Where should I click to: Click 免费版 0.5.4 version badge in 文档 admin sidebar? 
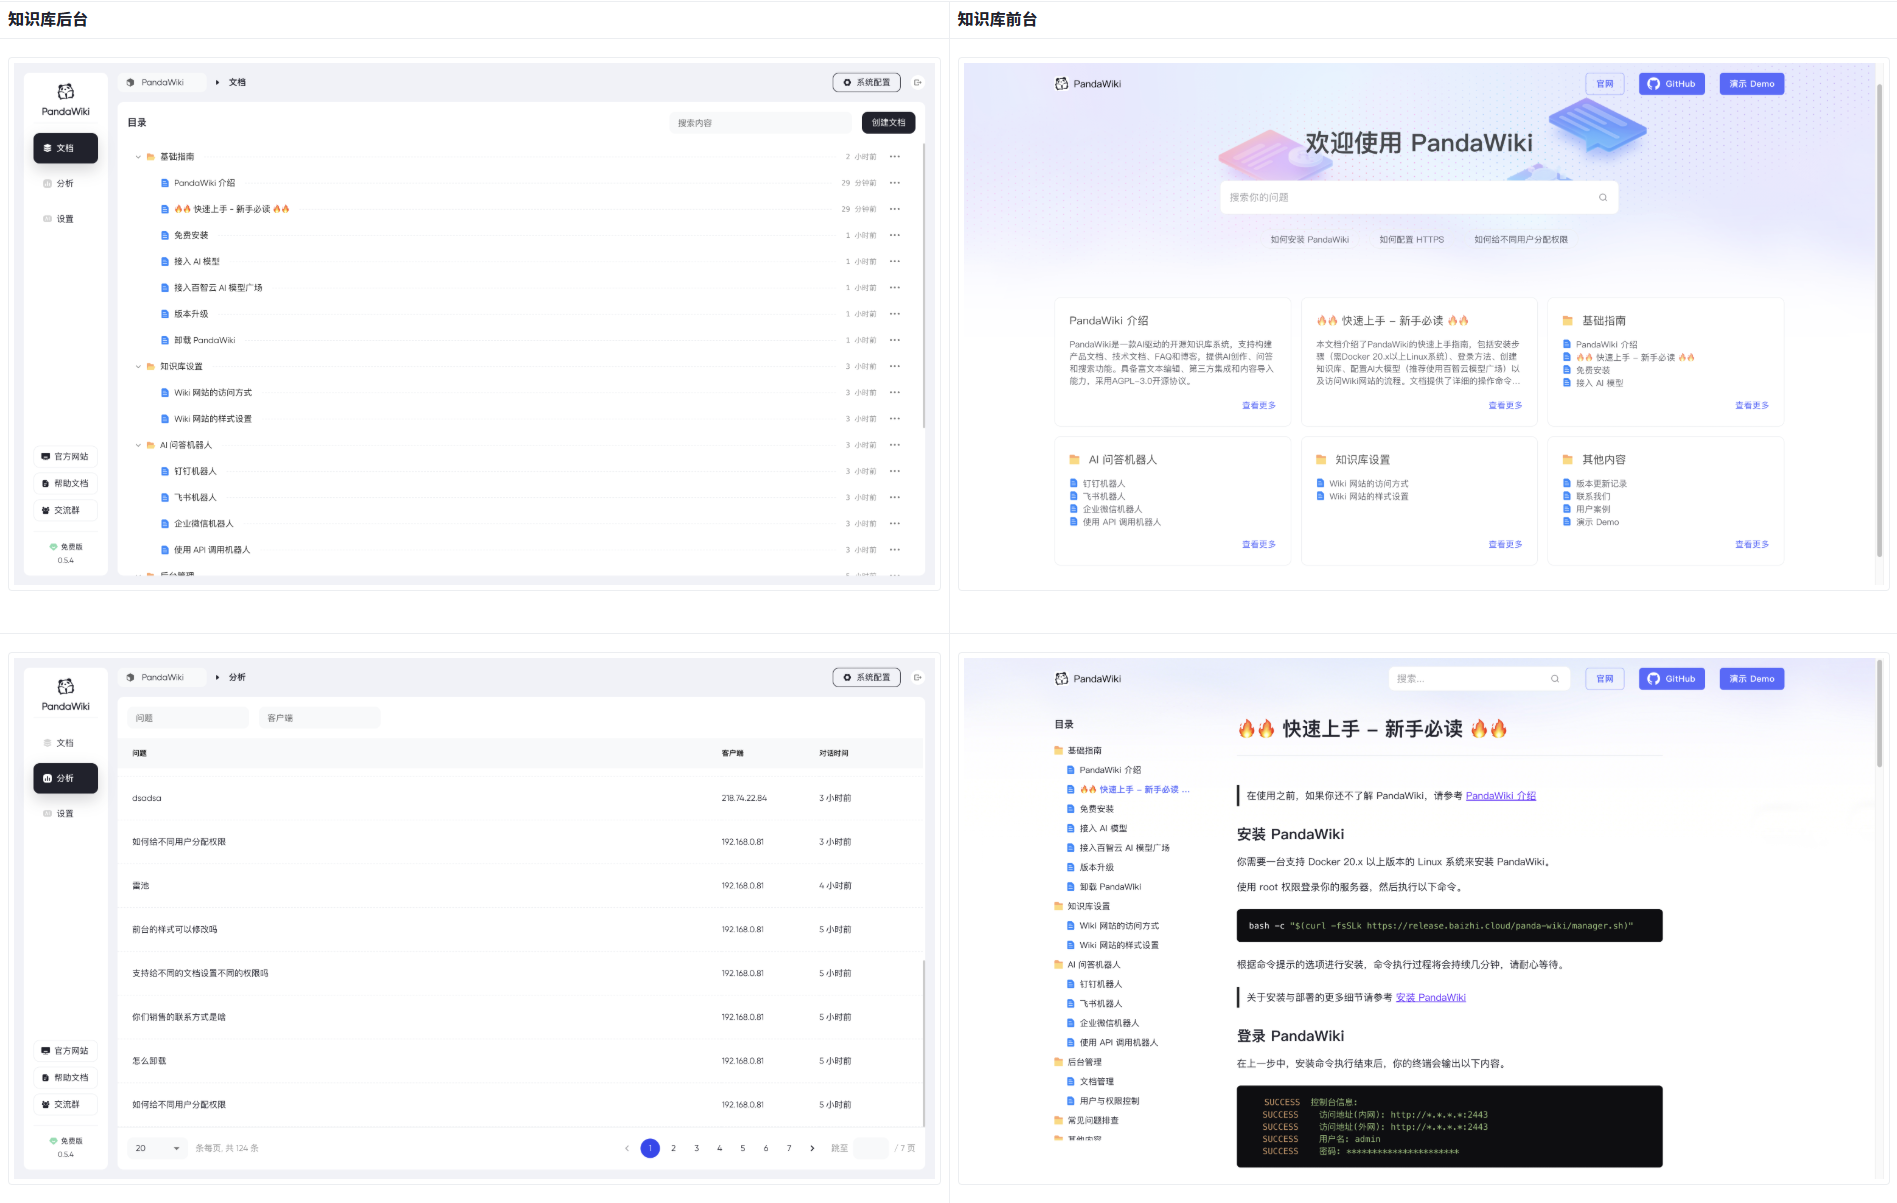pyautogui.click(x=66, y=553)
